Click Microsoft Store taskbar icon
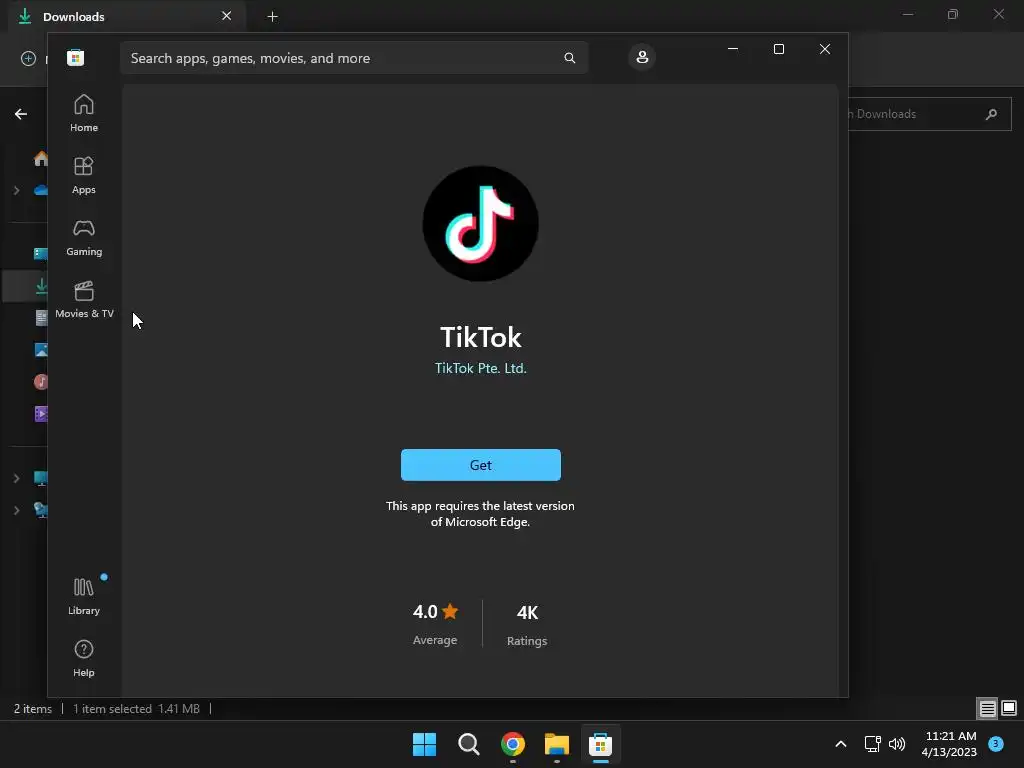This screenshot has width=1024, height=768. tap(600, 744)
